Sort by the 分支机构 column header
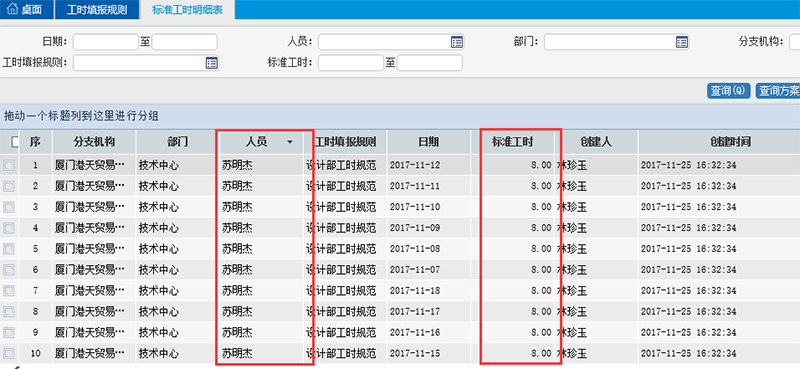 (94, 142)
